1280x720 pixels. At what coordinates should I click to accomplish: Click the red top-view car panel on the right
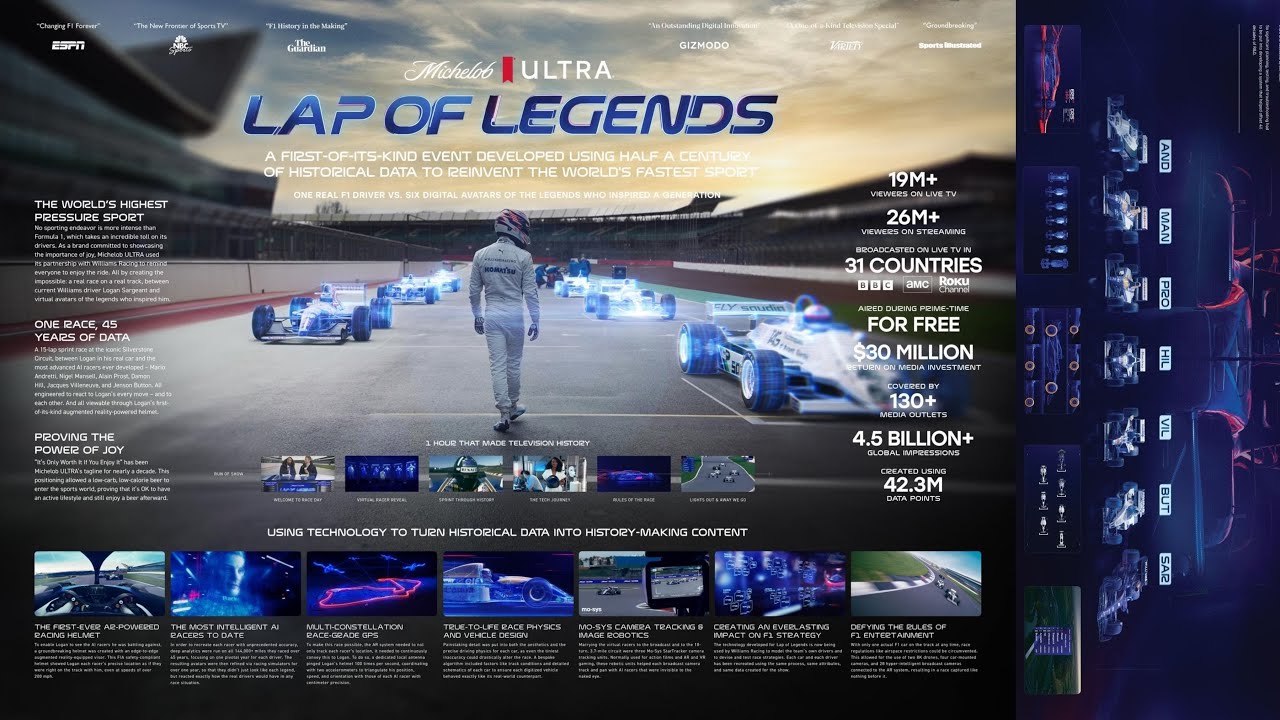(x=1052, y=80)
